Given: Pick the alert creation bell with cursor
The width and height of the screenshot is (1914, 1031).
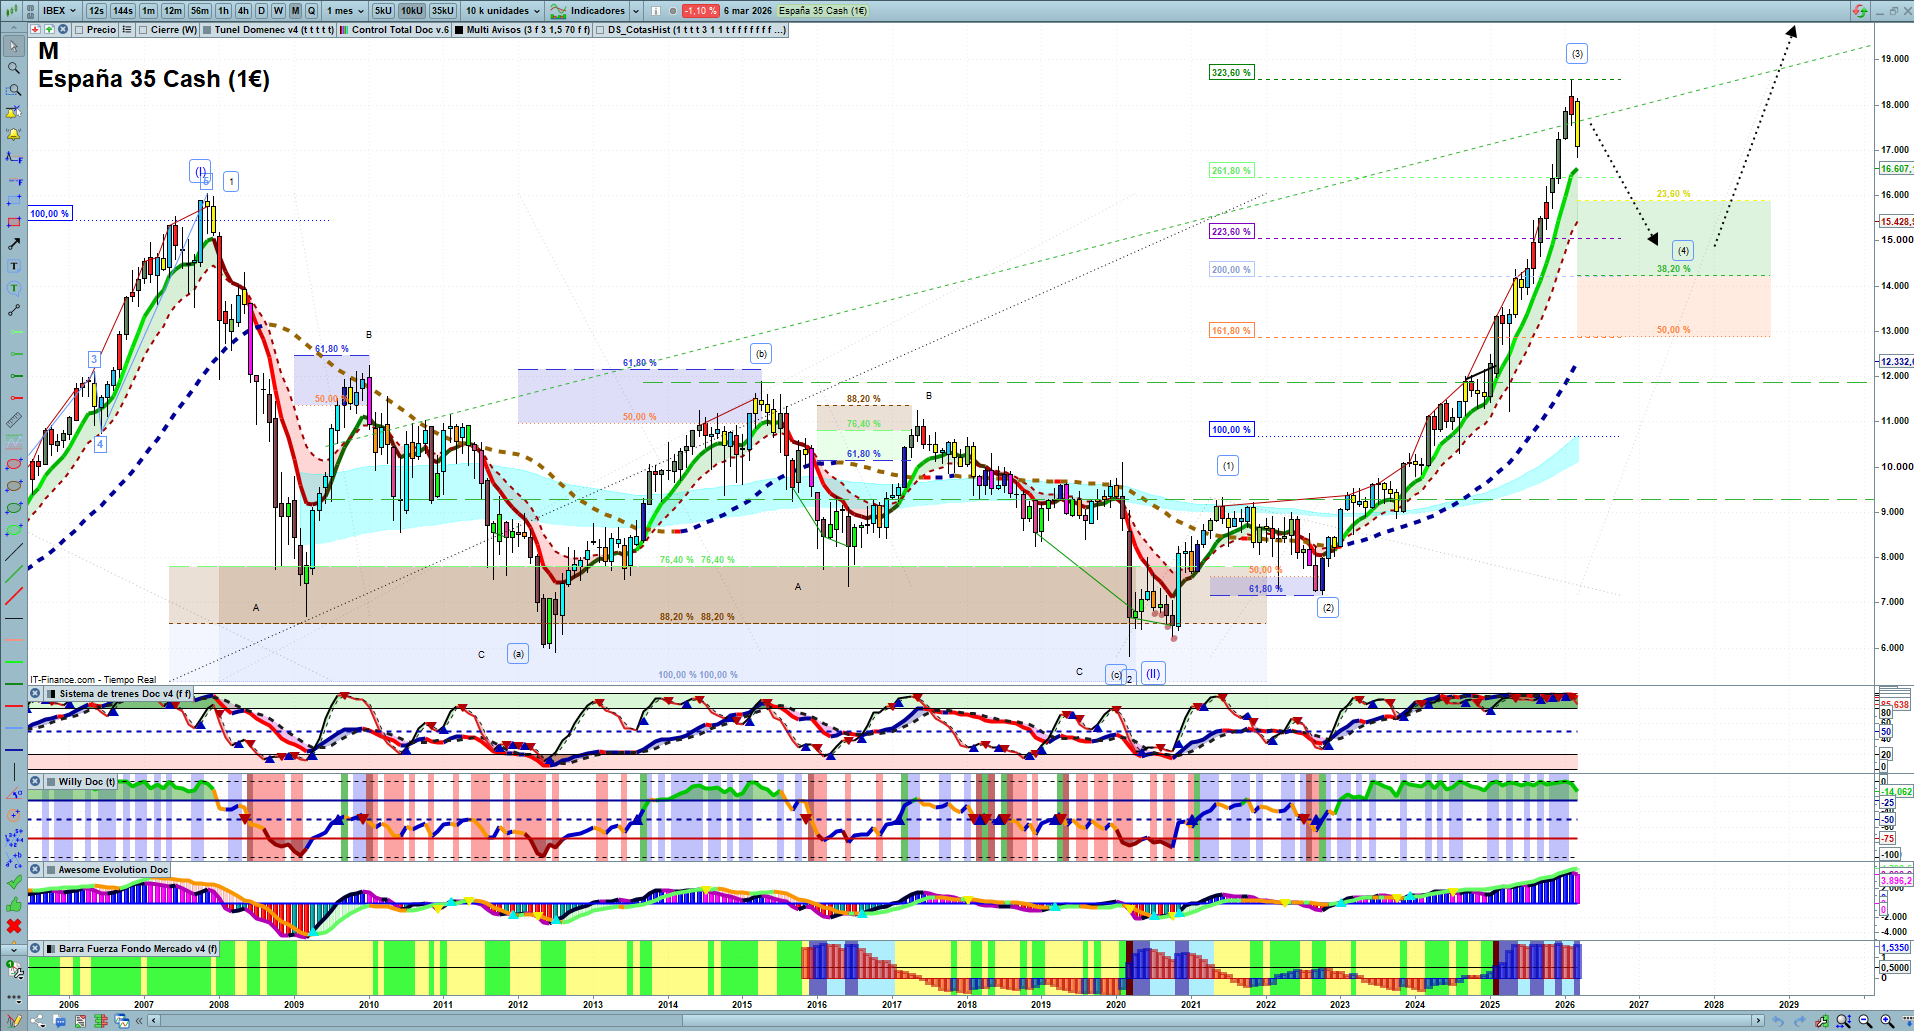Looking at the screenshot, I should [x=14, y=112].
